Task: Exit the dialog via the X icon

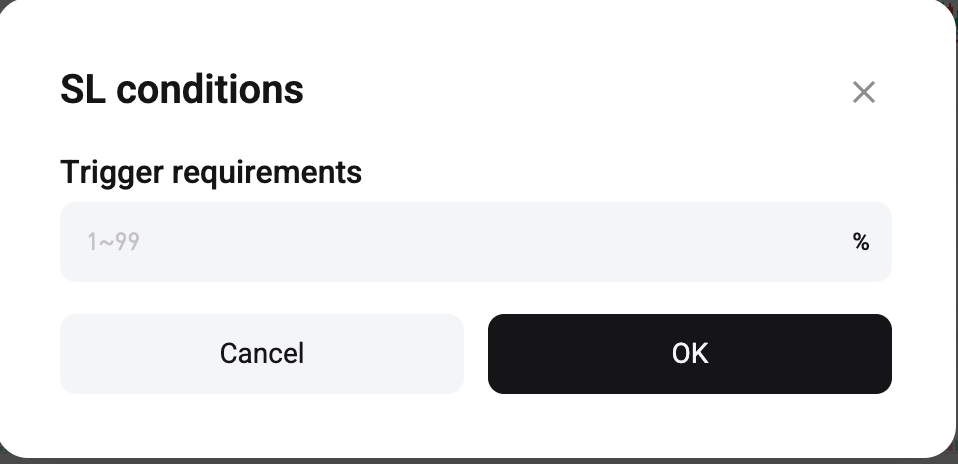Action: [863, 92]
